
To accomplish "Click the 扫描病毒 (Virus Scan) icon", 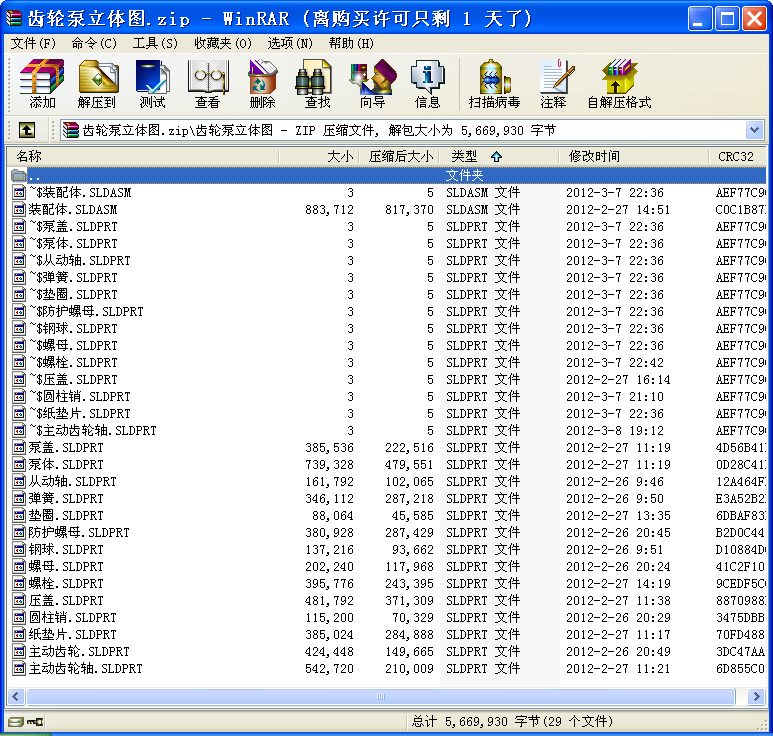I will [x=494, y=83].
